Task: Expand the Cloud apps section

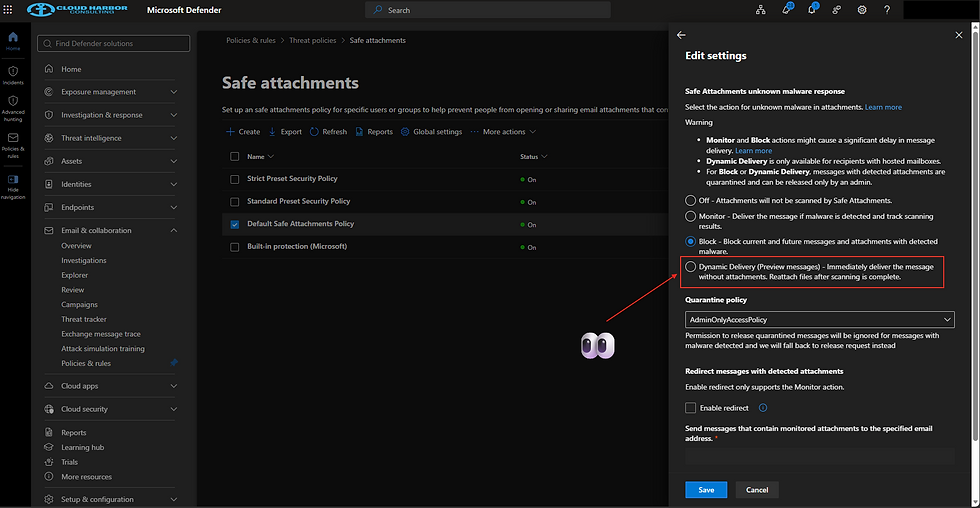Action: click(174, 386)
